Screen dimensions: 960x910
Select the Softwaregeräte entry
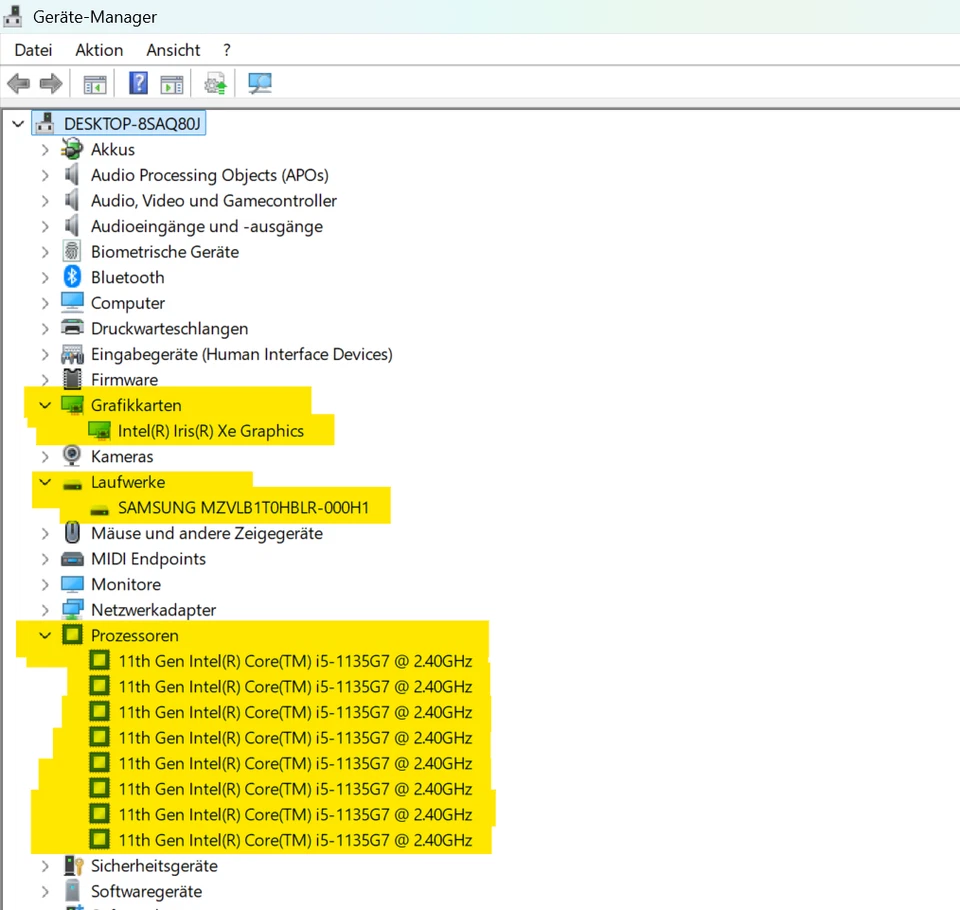point(146,891)
